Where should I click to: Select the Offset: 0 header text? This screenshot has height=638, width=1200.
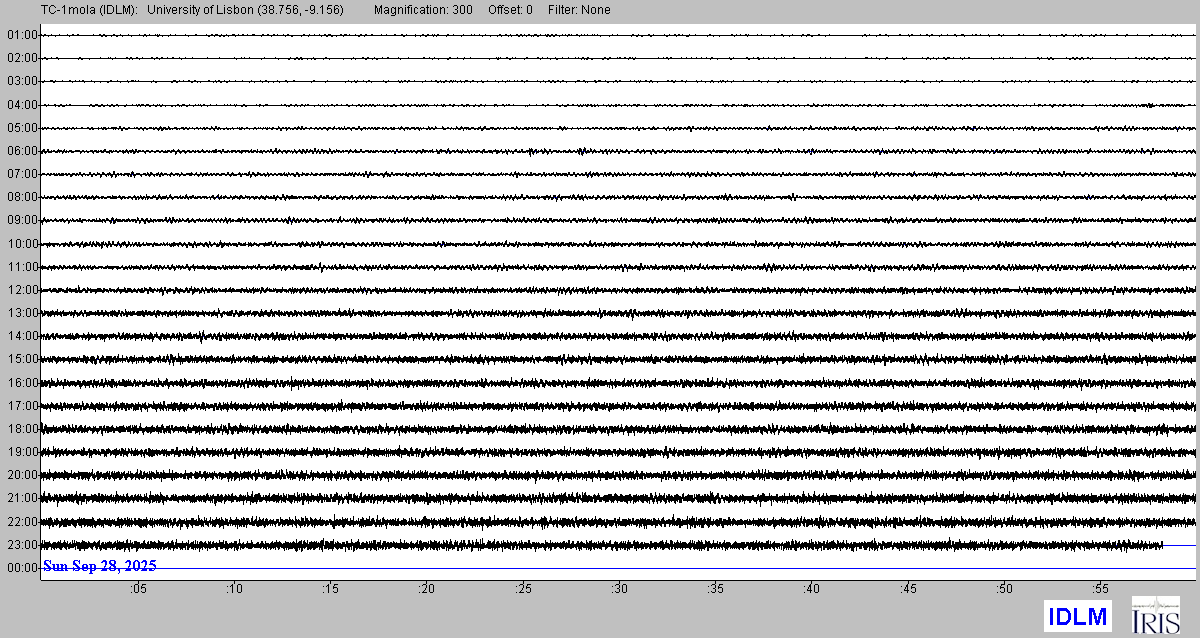[510, 10]
